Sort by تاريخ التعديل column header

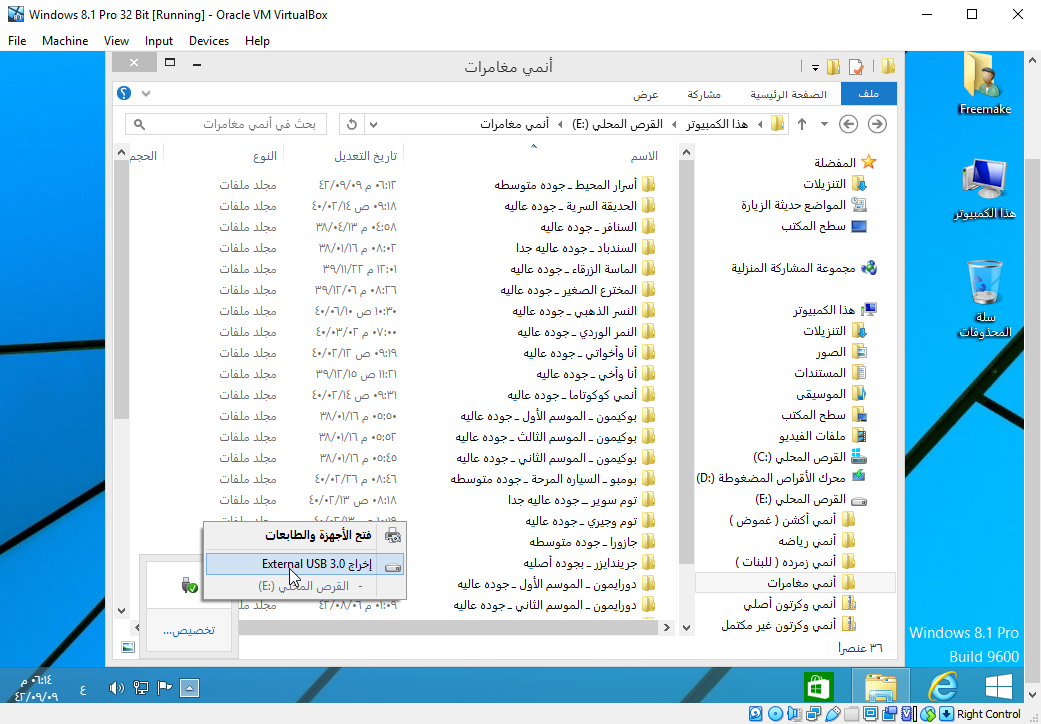pos(365,156)
